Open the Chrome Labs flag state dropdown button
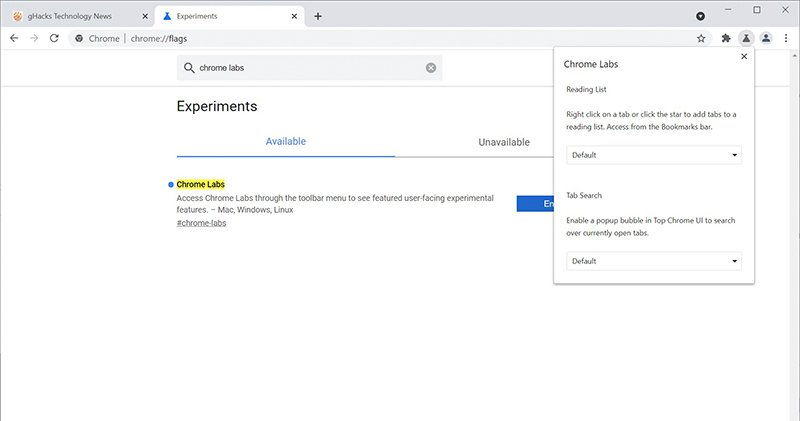The width and height of the screenshot is (800, 421). [x=535, y=204]
